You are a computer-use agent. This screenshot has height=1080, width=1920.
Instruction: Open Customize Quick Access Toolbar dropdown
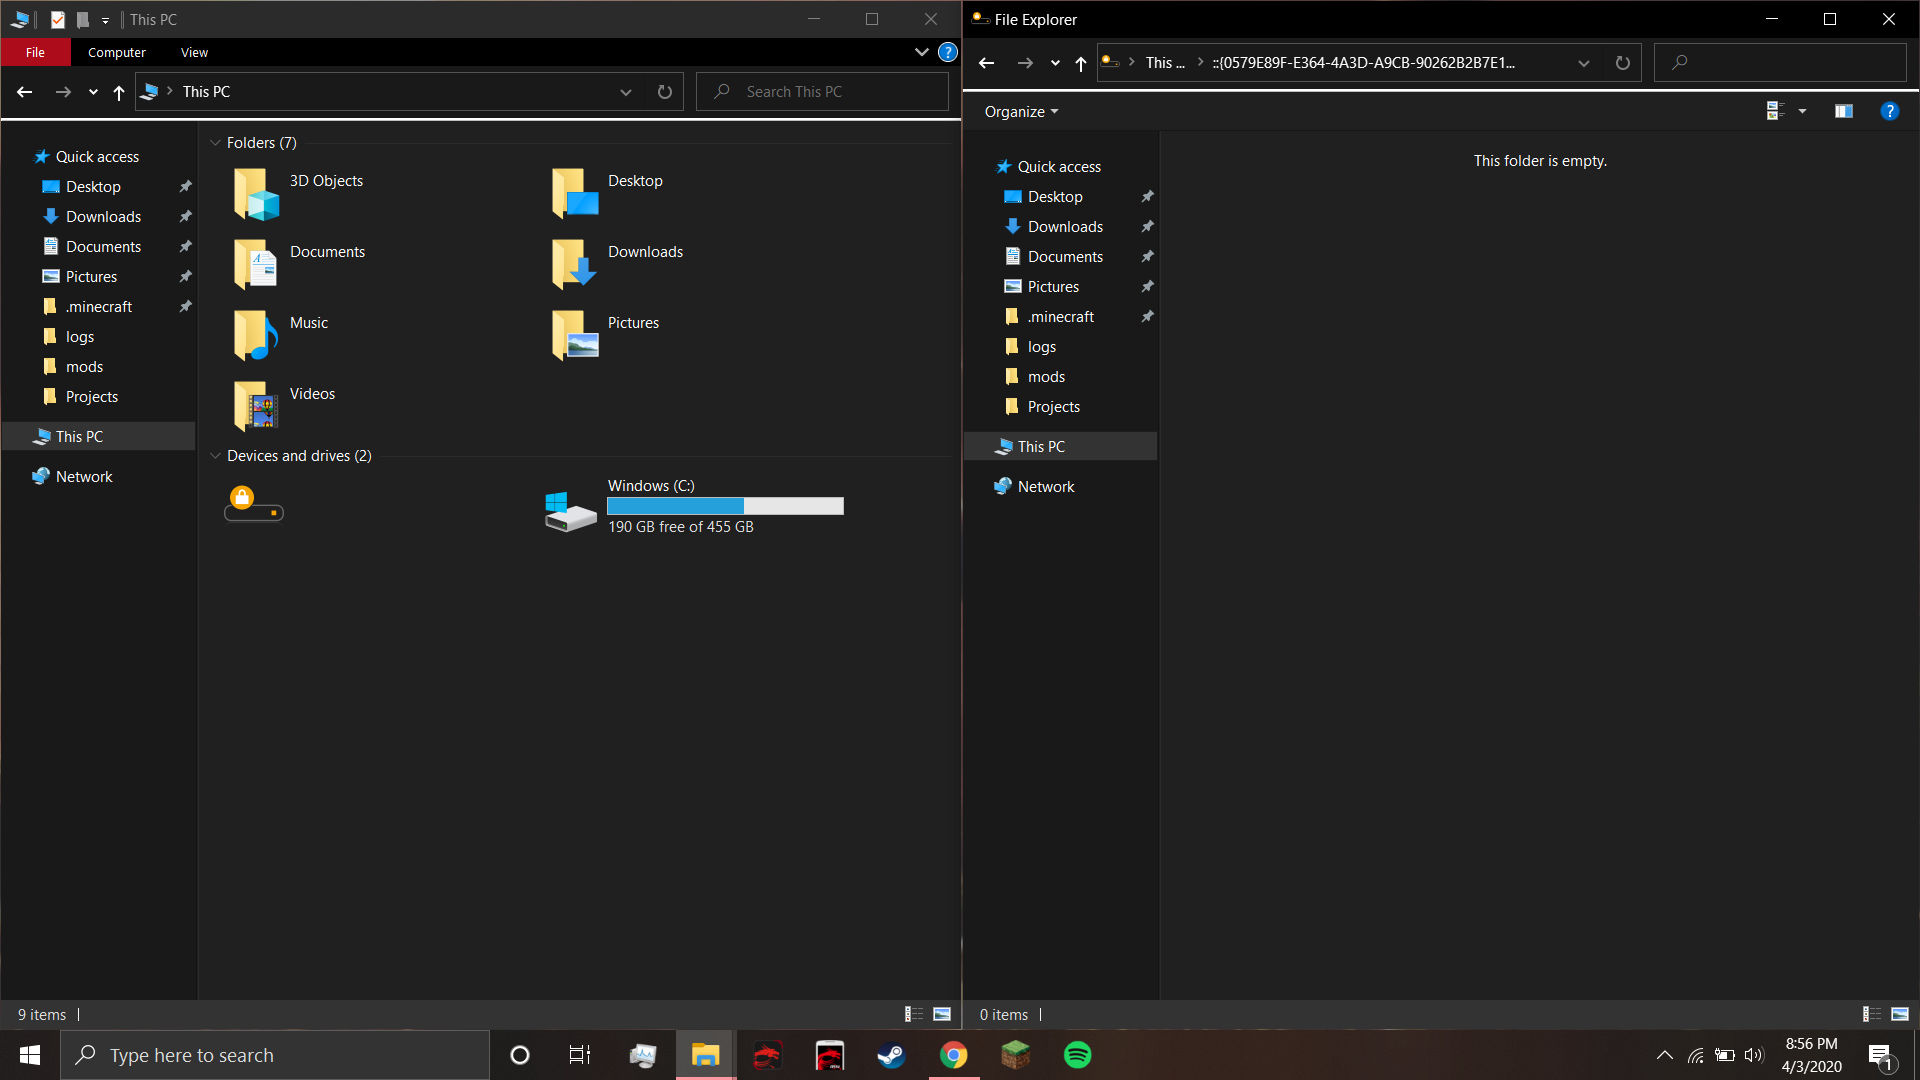pos(105,20)
